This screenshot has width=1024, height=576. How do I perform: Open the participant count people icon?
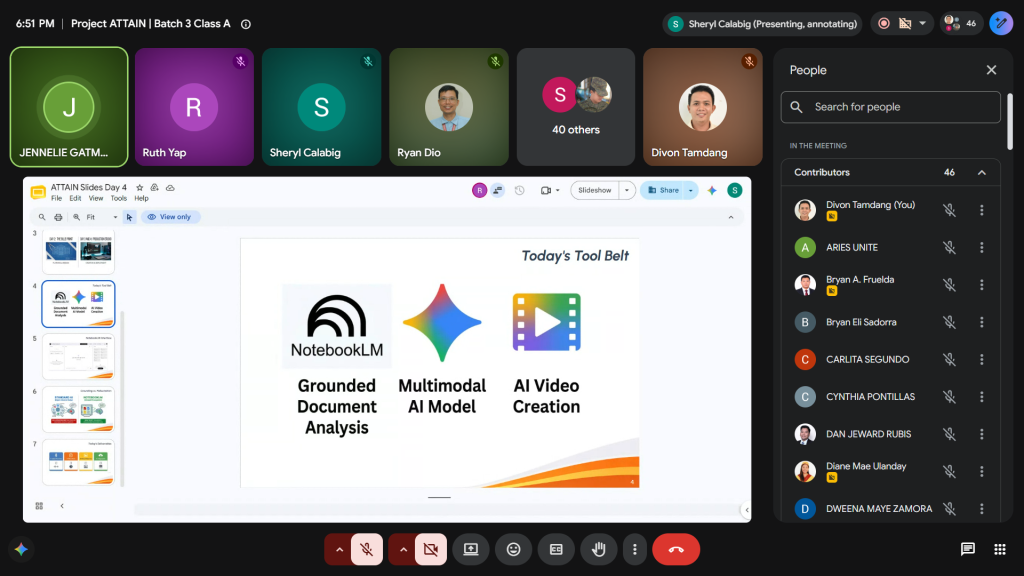pos(961,24)
